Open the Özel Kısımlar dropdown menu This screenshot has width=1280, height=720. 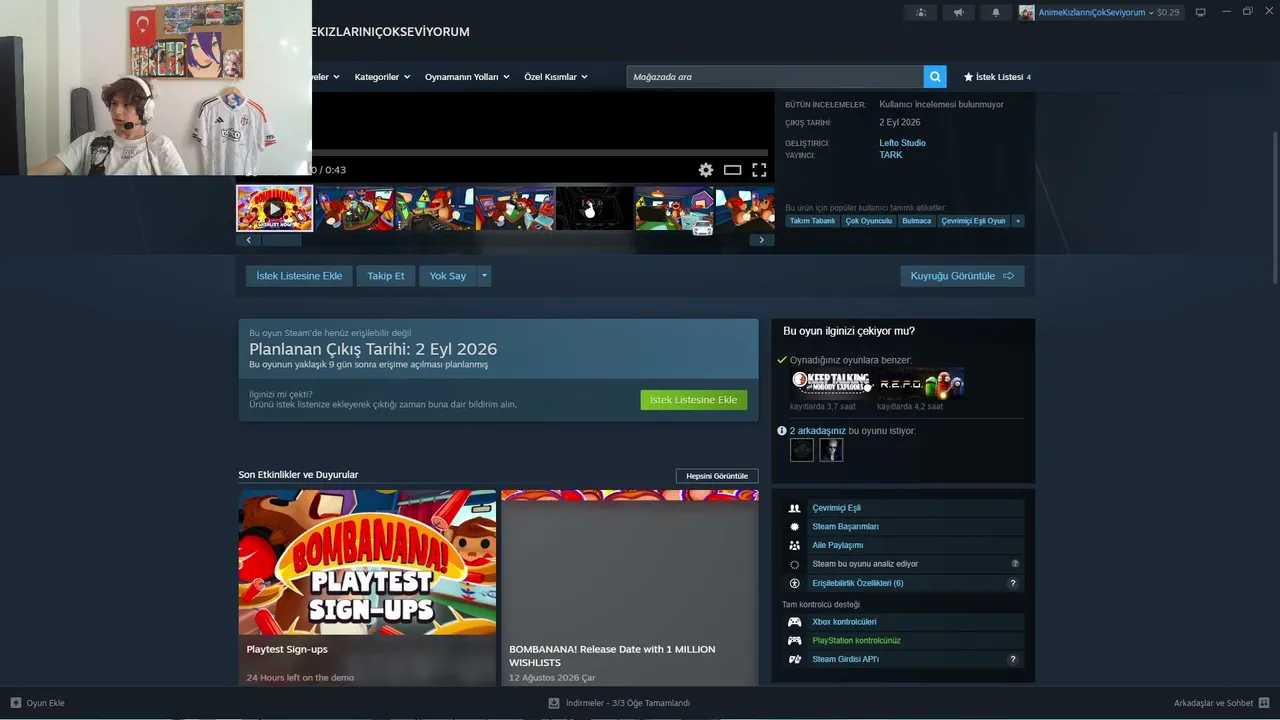556,77
